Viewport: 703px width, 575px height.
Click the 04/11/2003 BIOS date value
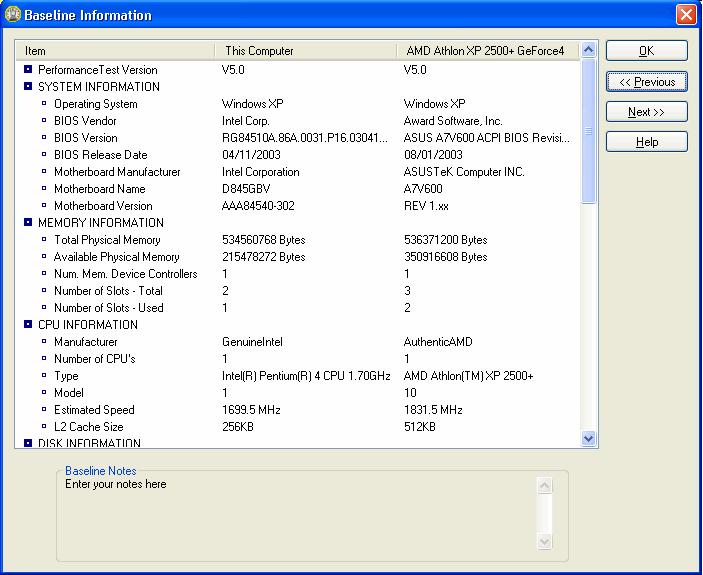(251, 155)
